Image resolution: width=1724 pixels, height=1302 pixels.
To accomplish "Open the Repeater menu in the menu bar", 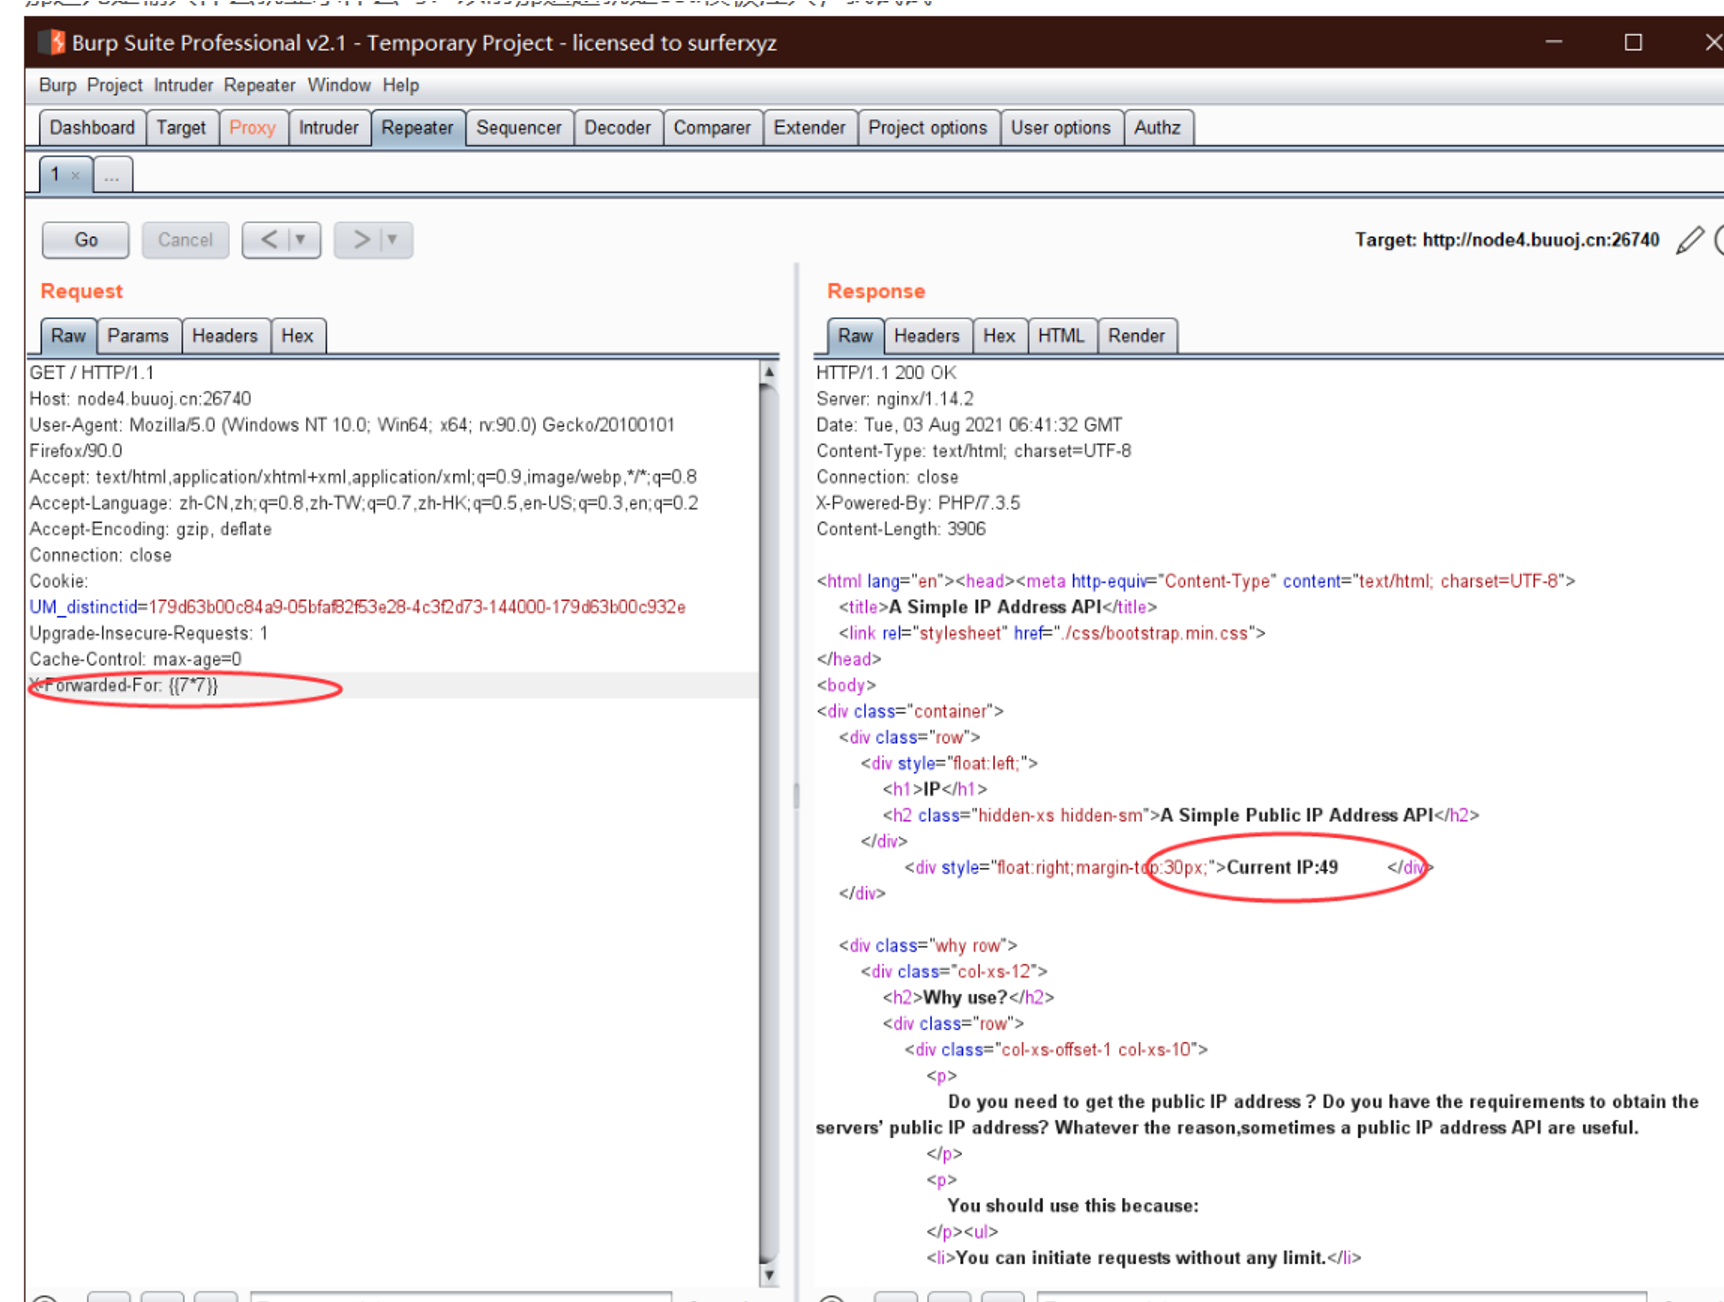I will tap(260, 85).
